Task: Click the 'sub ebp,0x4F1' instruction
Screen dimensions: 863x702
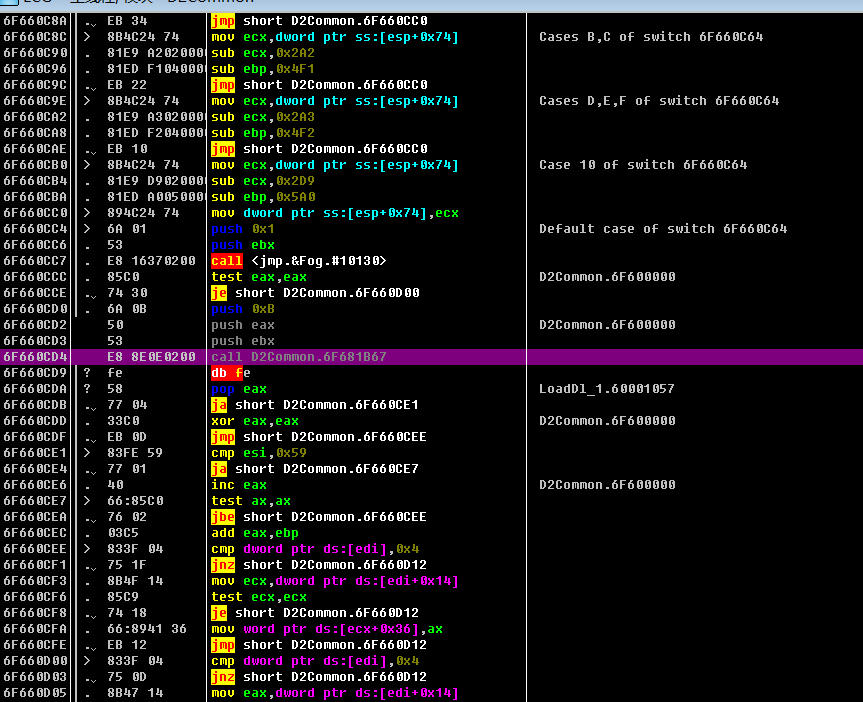Action: click(x=263, y=69)
